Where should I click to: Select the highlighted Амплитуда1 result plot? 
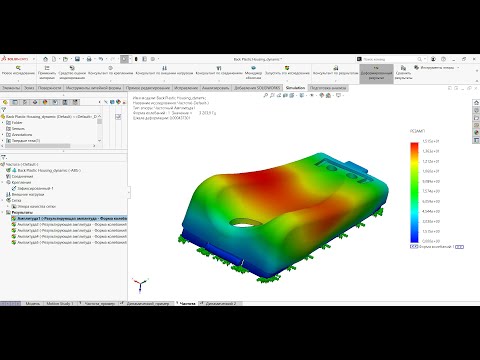69,219
